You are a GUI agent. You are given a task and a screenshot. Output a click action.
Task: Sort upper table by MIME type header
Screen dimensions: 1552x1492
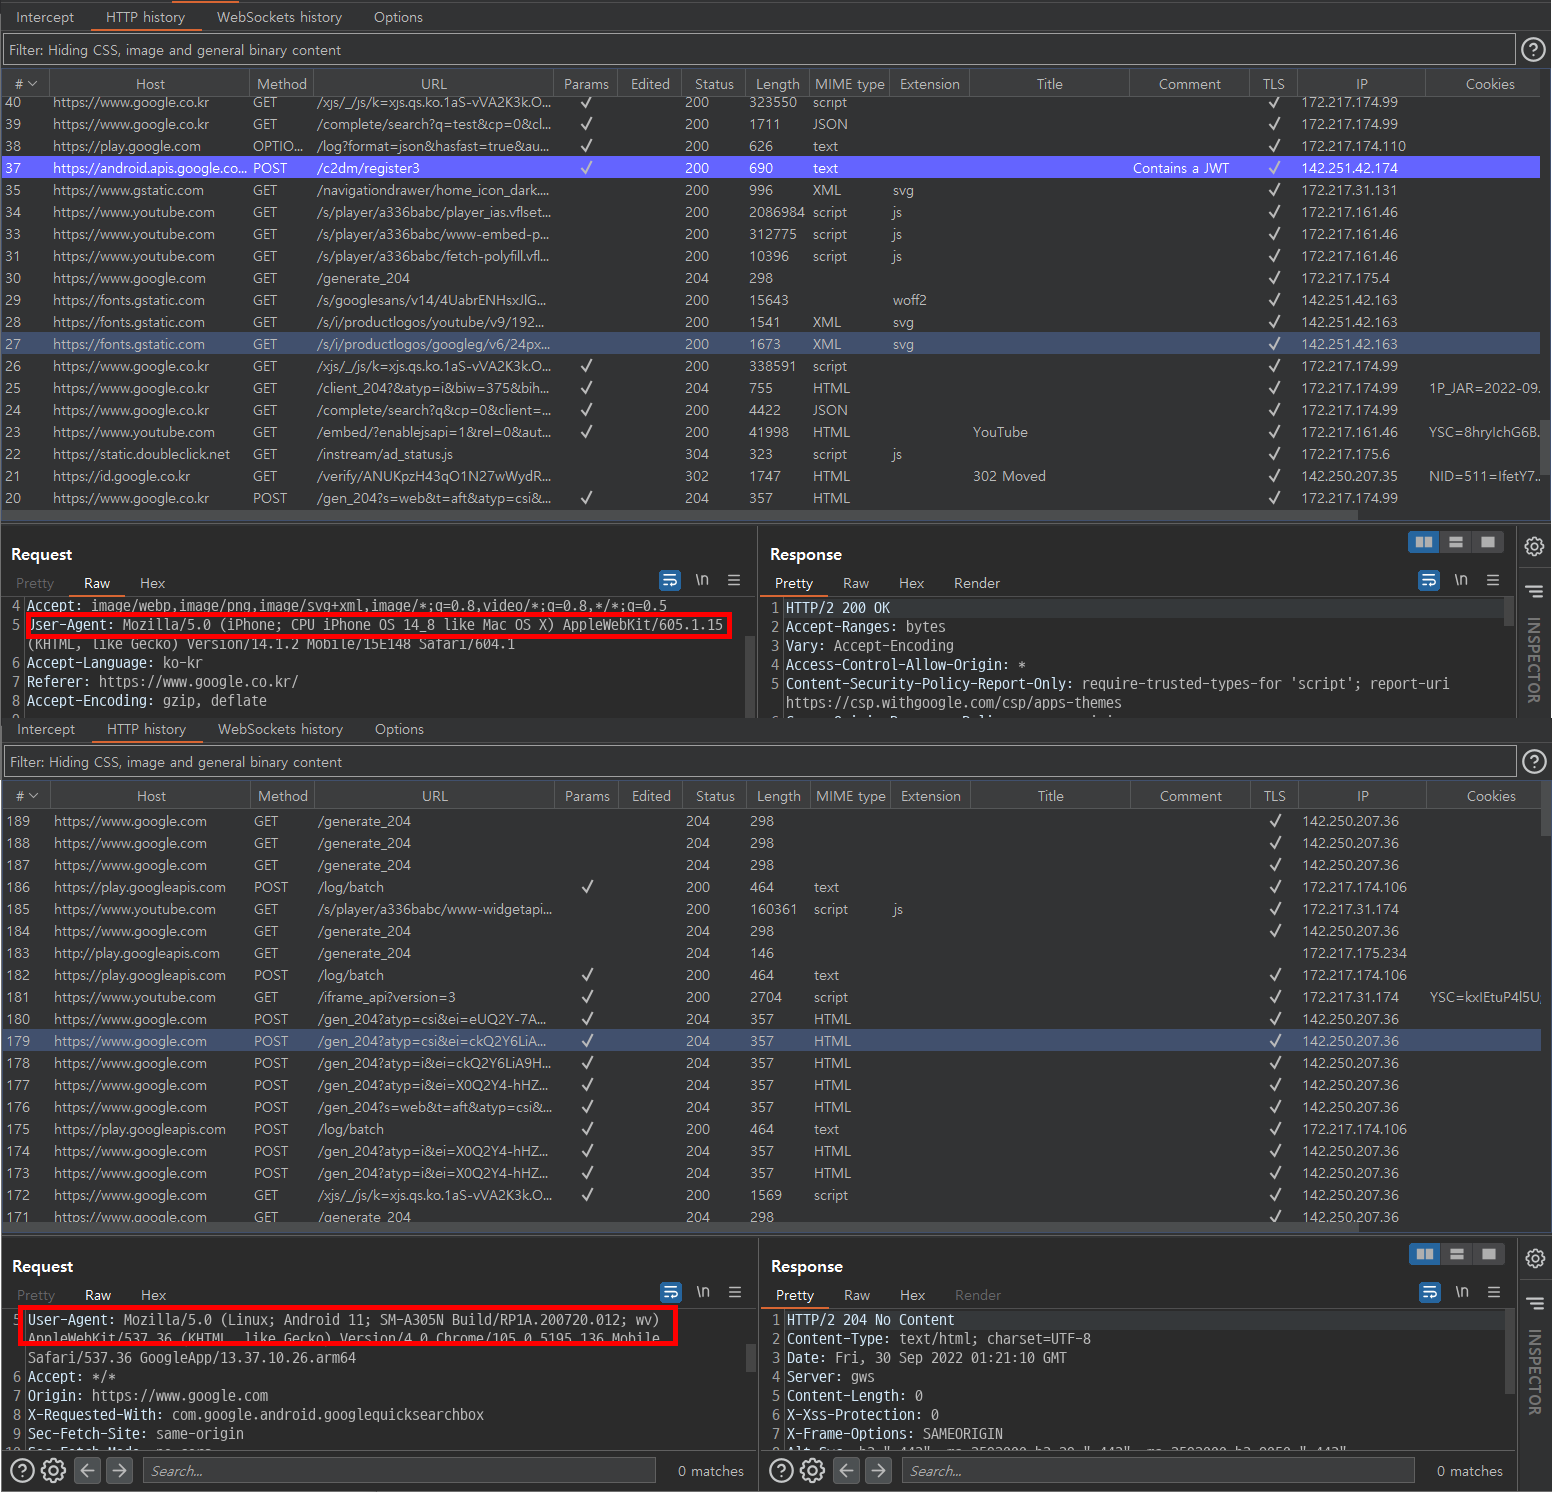(x=850, y=84)
